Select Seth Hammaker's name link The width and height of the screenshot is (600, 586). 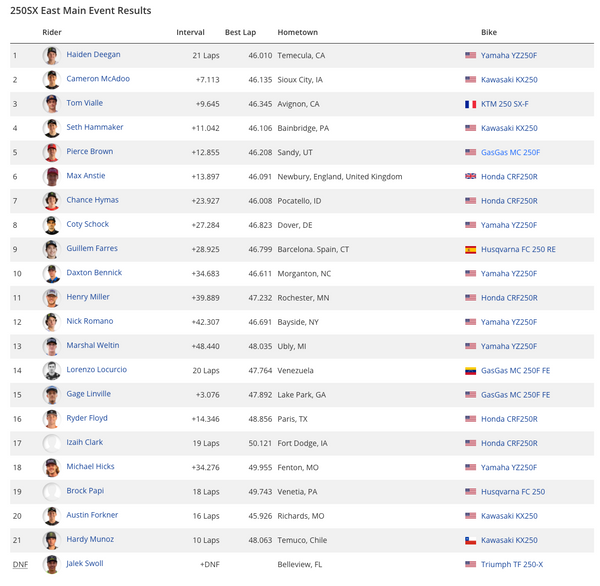[x=95, y=127]
